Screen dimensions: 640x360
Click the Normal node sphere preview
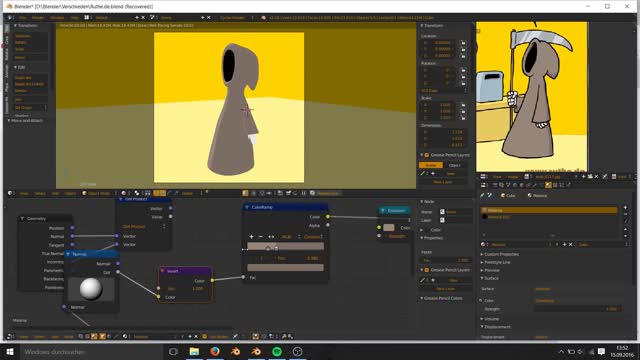[91, 289]
